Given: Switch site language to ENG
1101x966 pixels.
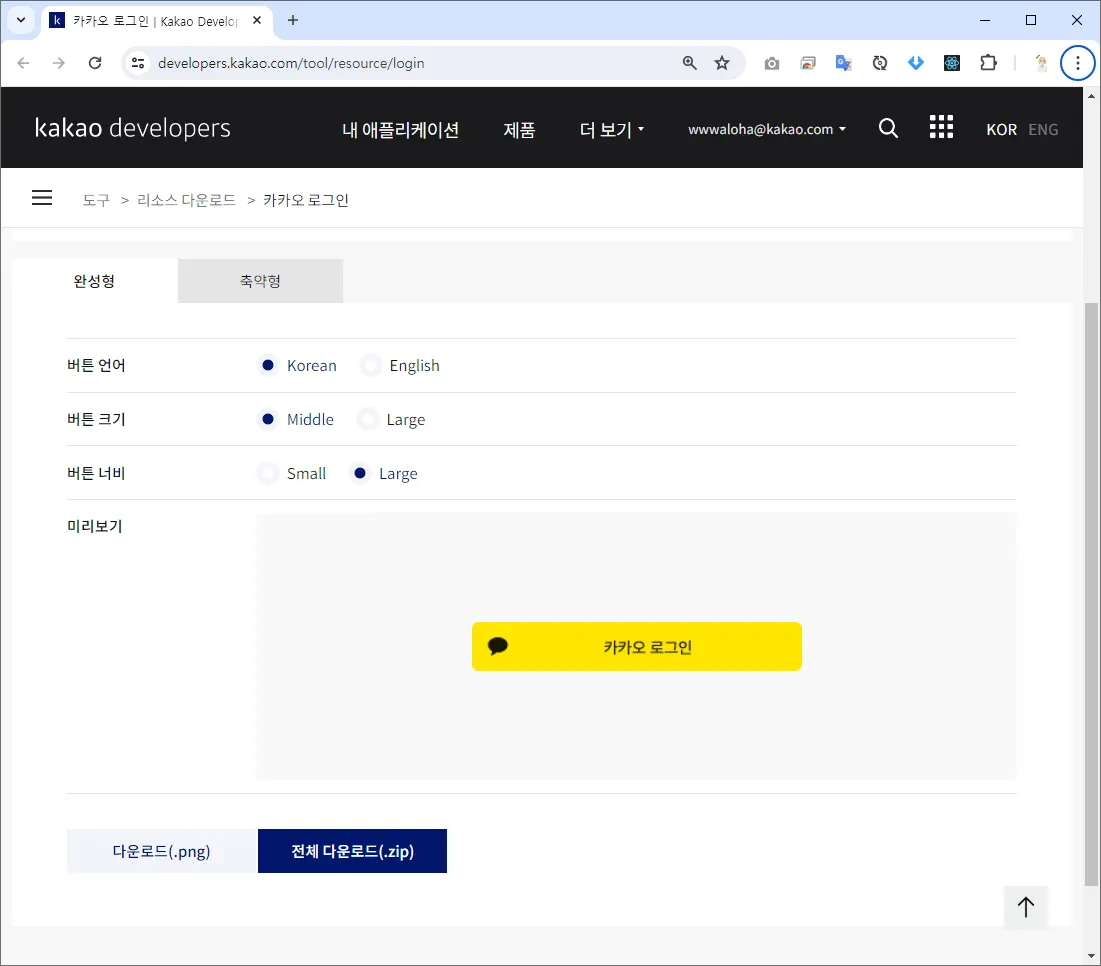Looking at the screenshot, I should (x=1043, y=130).
